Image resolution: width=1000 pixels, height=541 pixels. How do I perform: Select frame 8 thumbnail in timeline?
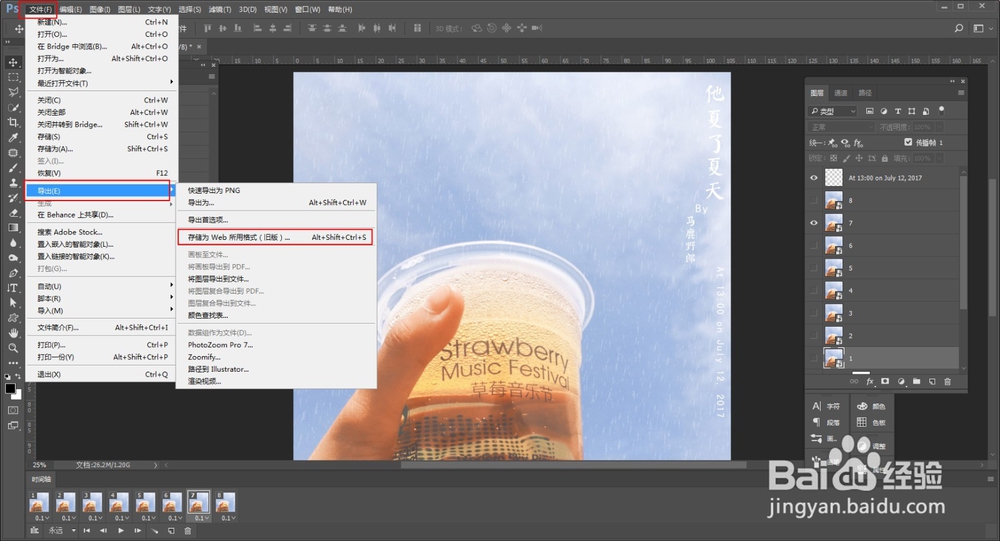point(225,502)
